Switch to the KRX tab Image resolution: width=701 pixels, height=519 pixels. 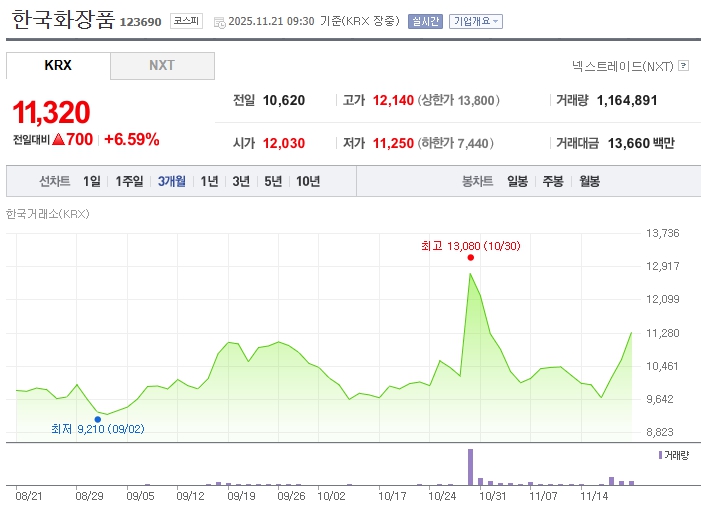[58, 66]
